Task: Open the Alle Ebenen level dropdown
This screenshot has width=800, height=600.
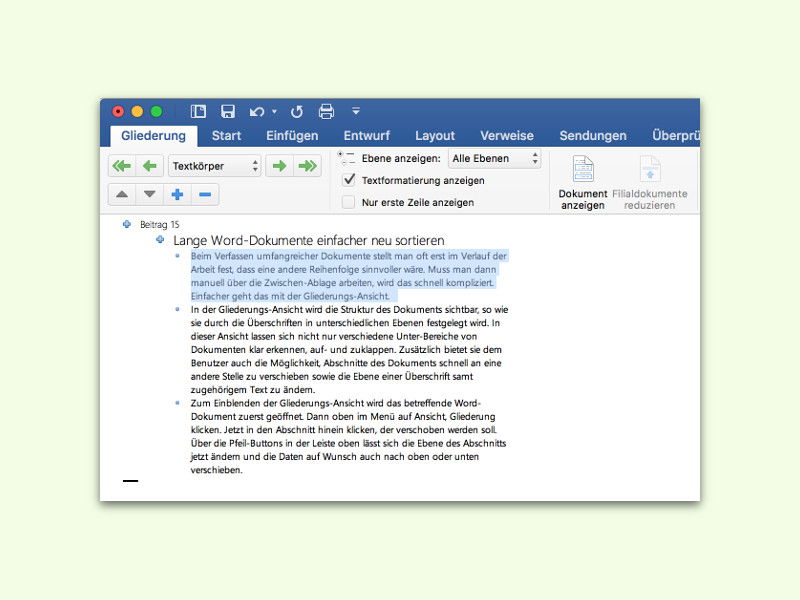Action: tap(494, 159)
